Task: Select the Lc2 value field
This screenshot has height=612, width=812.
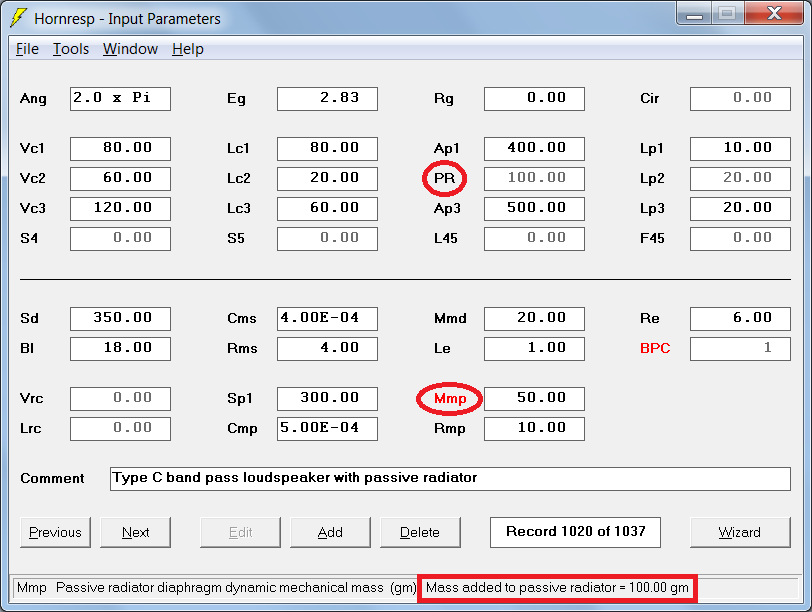Action: coord(327,179)
